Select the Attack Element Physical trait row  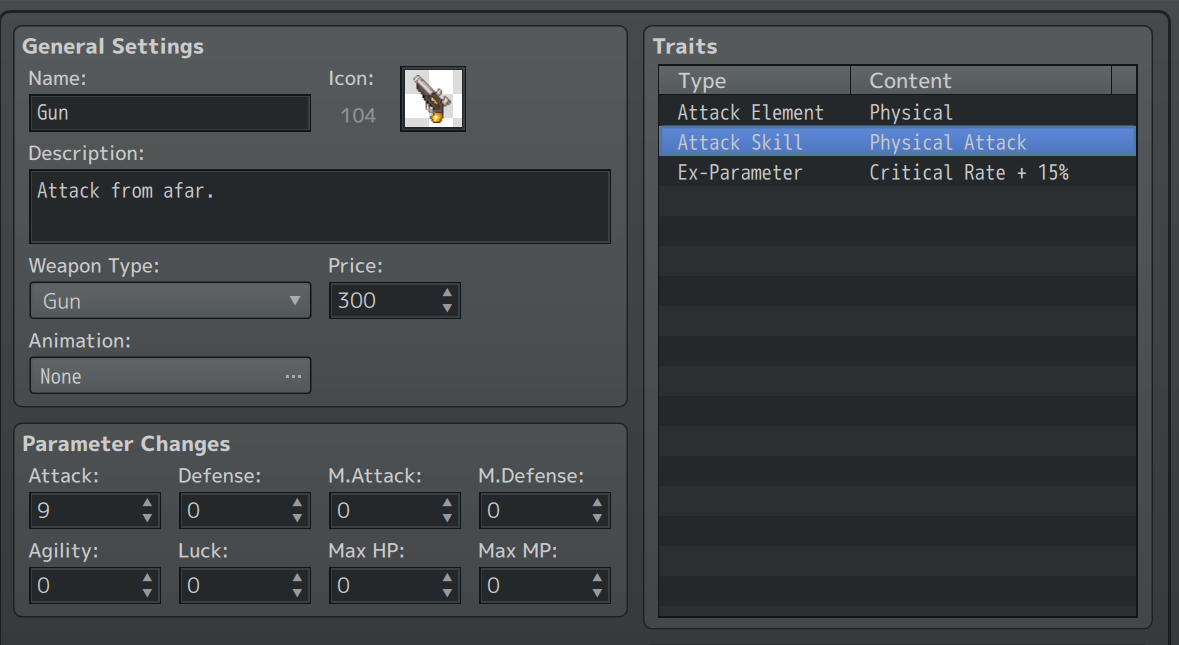pos(897,112)
